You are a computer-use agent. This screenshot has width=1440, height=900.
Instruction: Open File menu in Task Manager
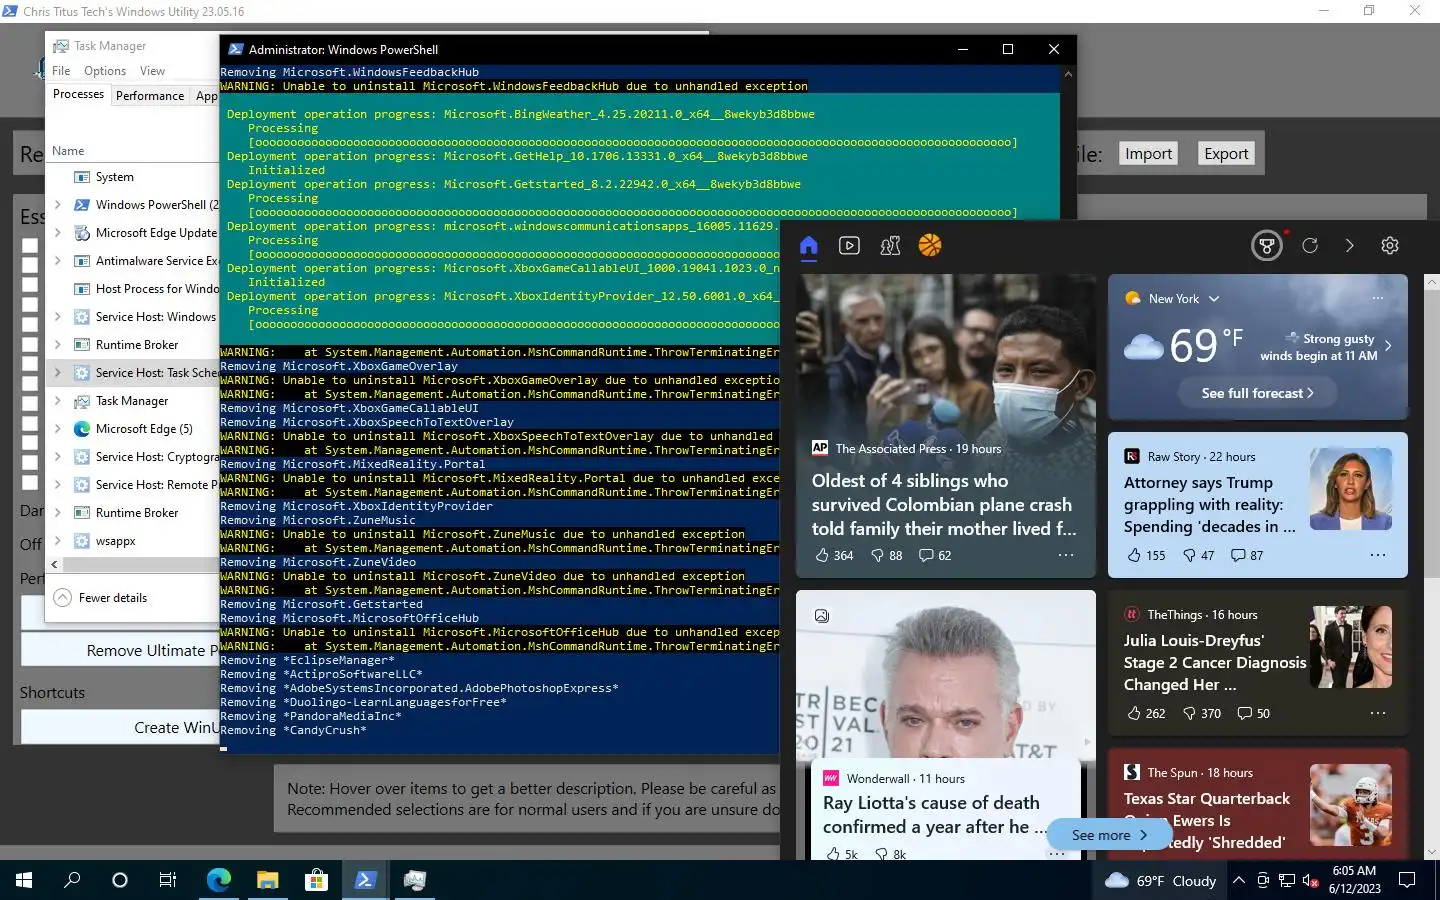[61, 71]
